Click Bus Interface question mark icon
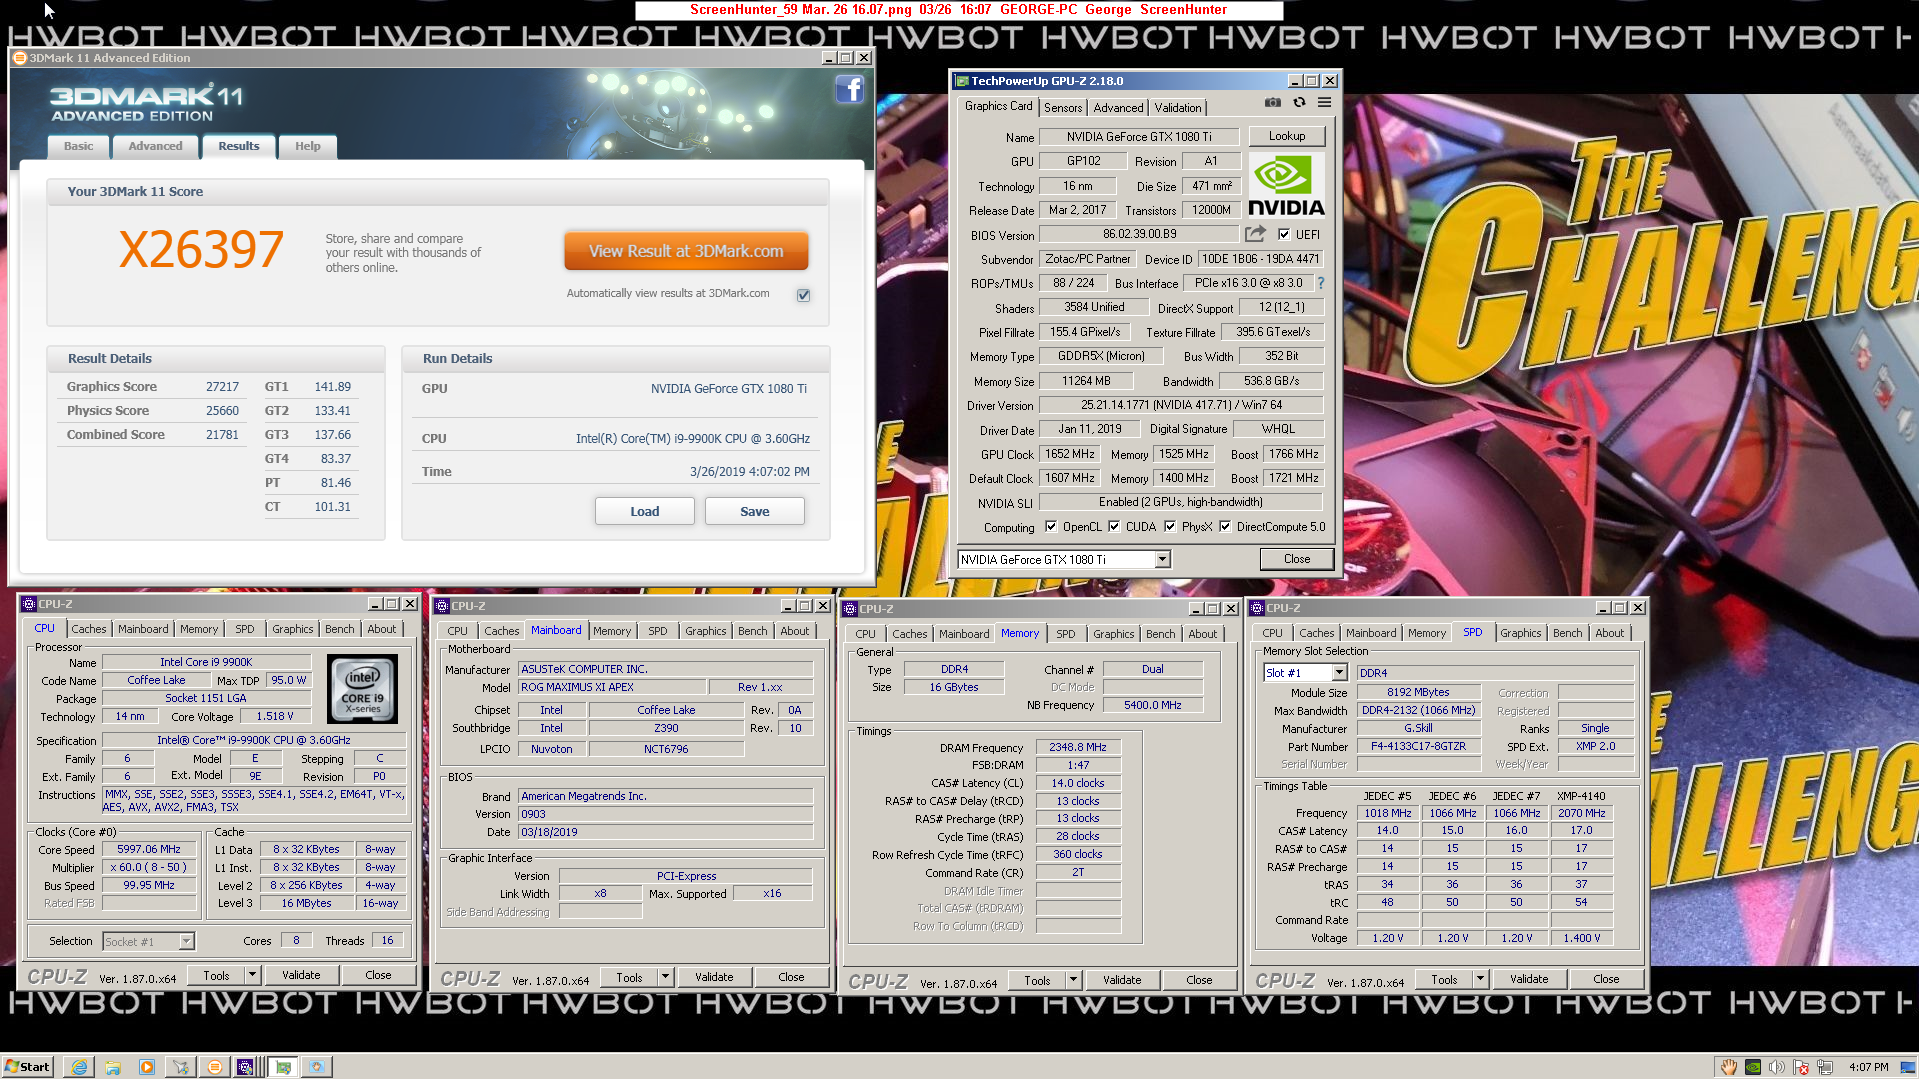The width and height of the screenshot is (1919, 1079). [1320, 283]
